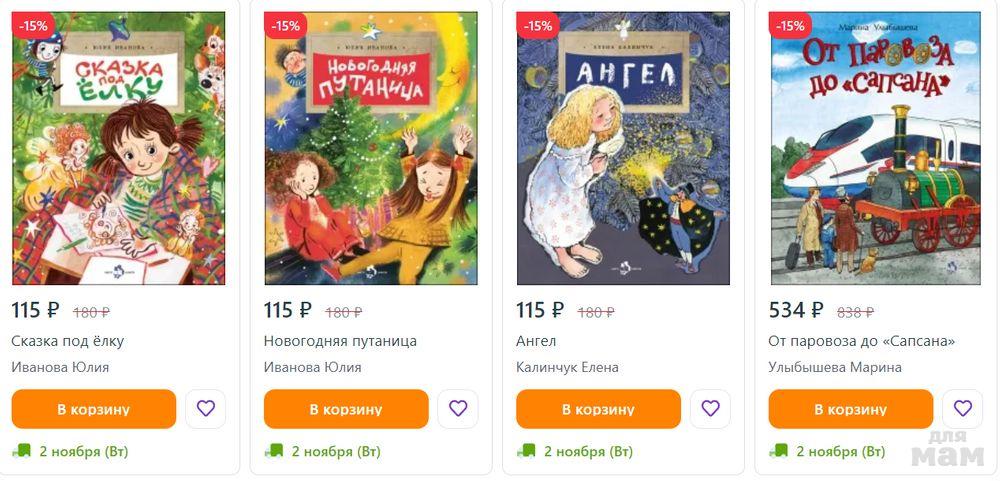Screen dimensions: 1000x481
Task: Open Сказка под ёлку cover thumbnail
Action: coord(119,149)
